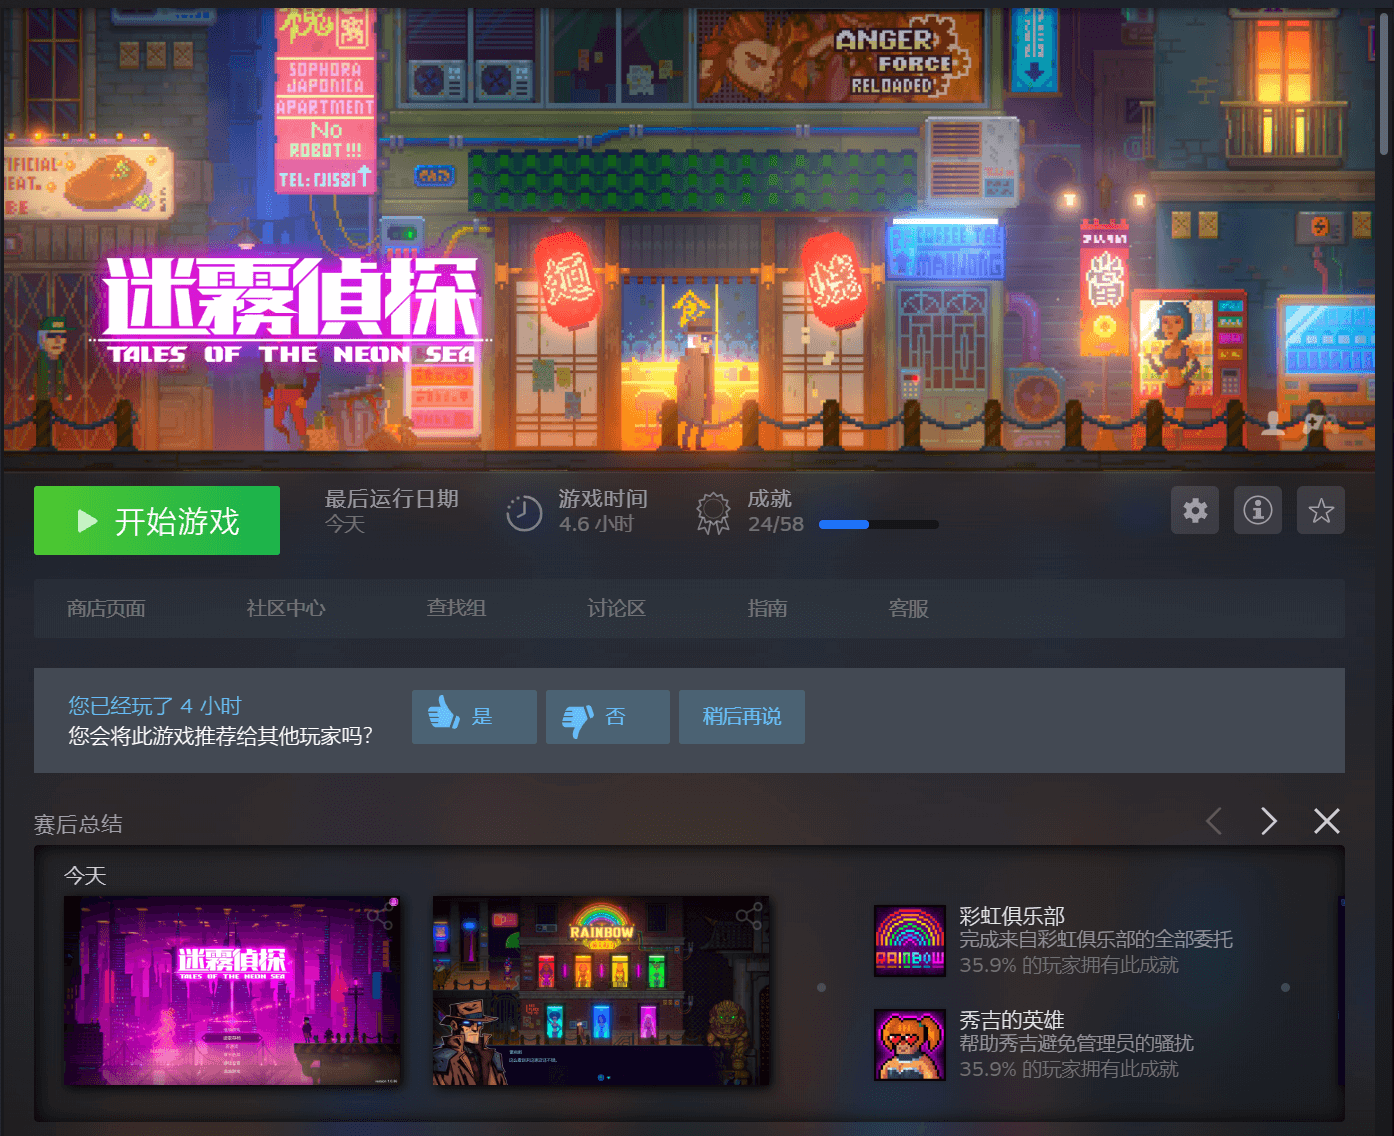Go to the next 赛后总结 page
The height and width of the screenshot is (1136, 1394).
(1269, 821)
